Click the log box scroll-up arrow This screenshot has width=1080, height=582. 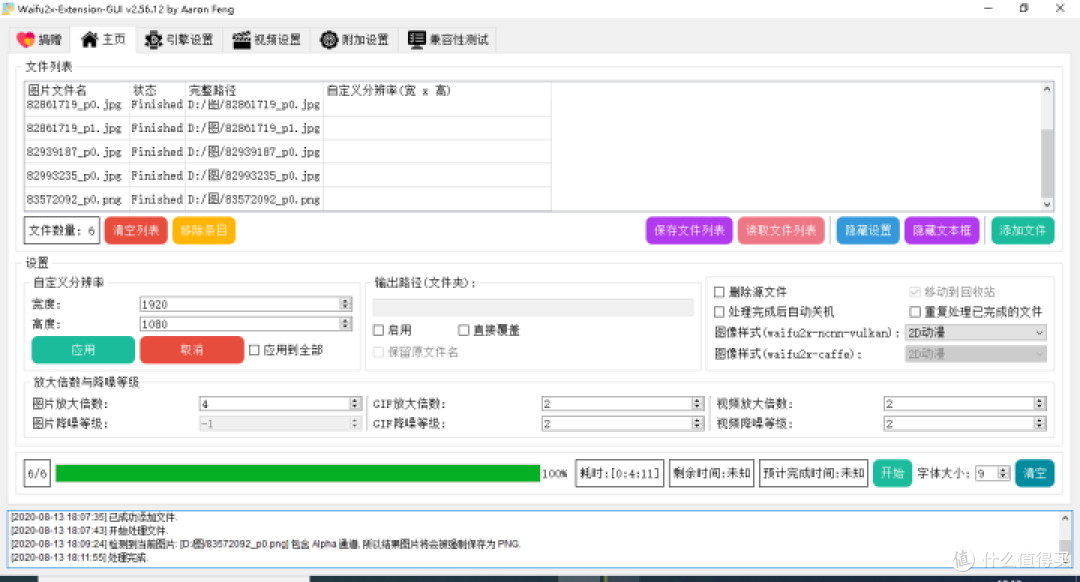(1065, 518)
